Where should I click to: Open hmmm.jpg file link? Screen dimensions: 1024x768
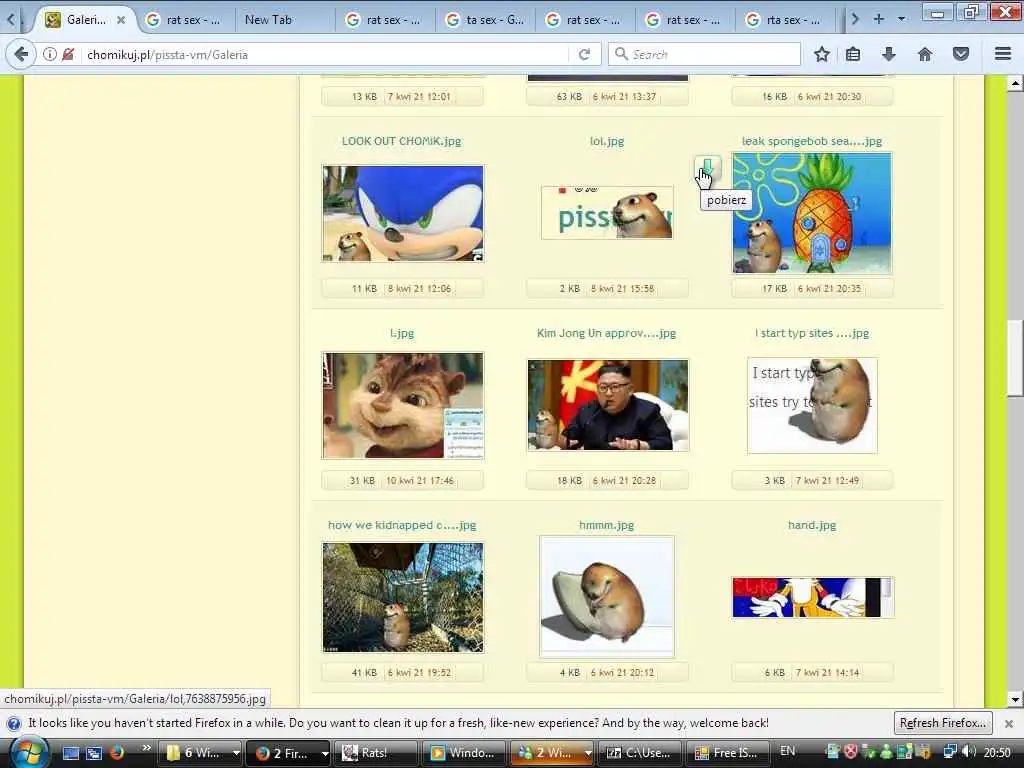coord(606,525)
